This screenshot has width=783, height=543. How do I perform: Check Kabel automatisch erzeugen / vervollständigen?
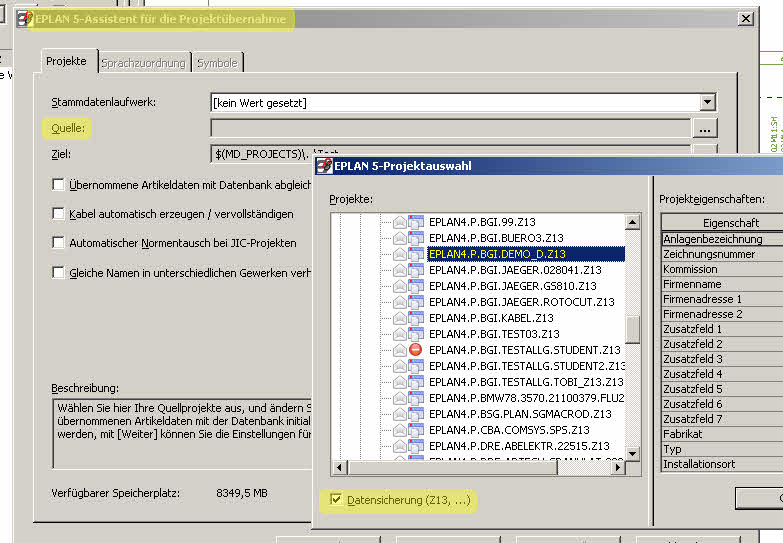point(58,213)
